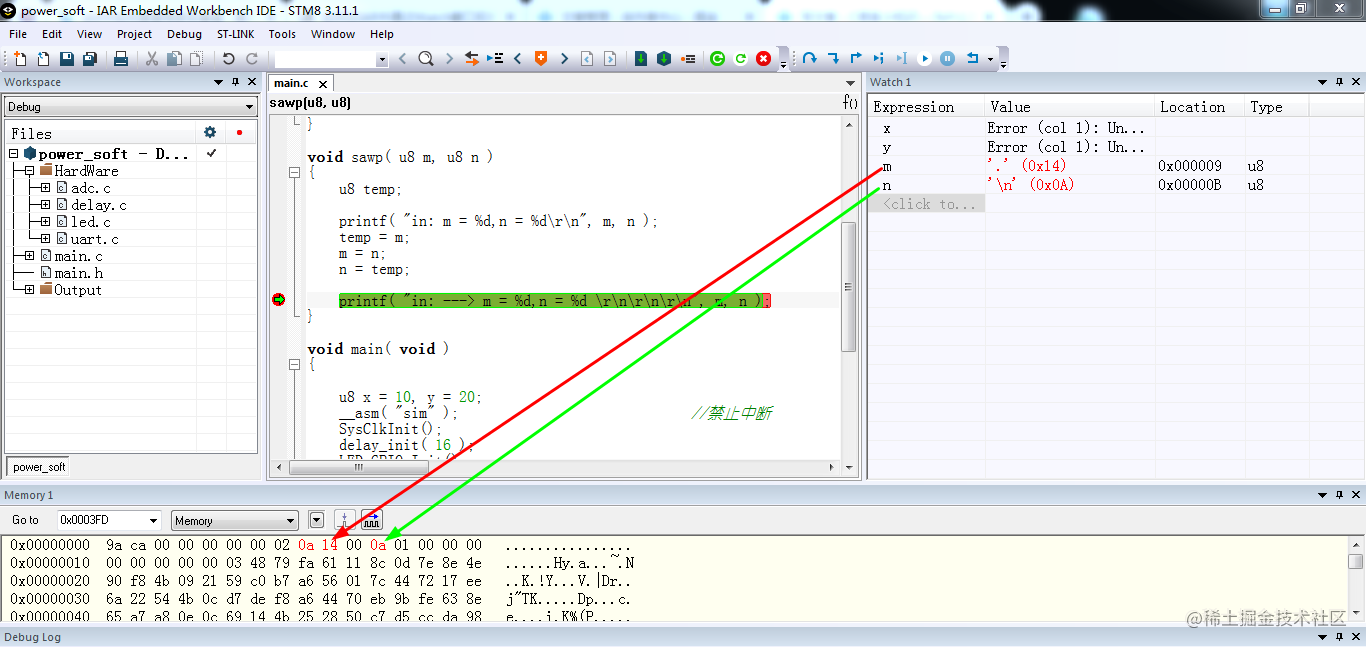Open the Memory panel context menu button
Image resolution: width=1366 pixels, height=647 pixels.
317,520
